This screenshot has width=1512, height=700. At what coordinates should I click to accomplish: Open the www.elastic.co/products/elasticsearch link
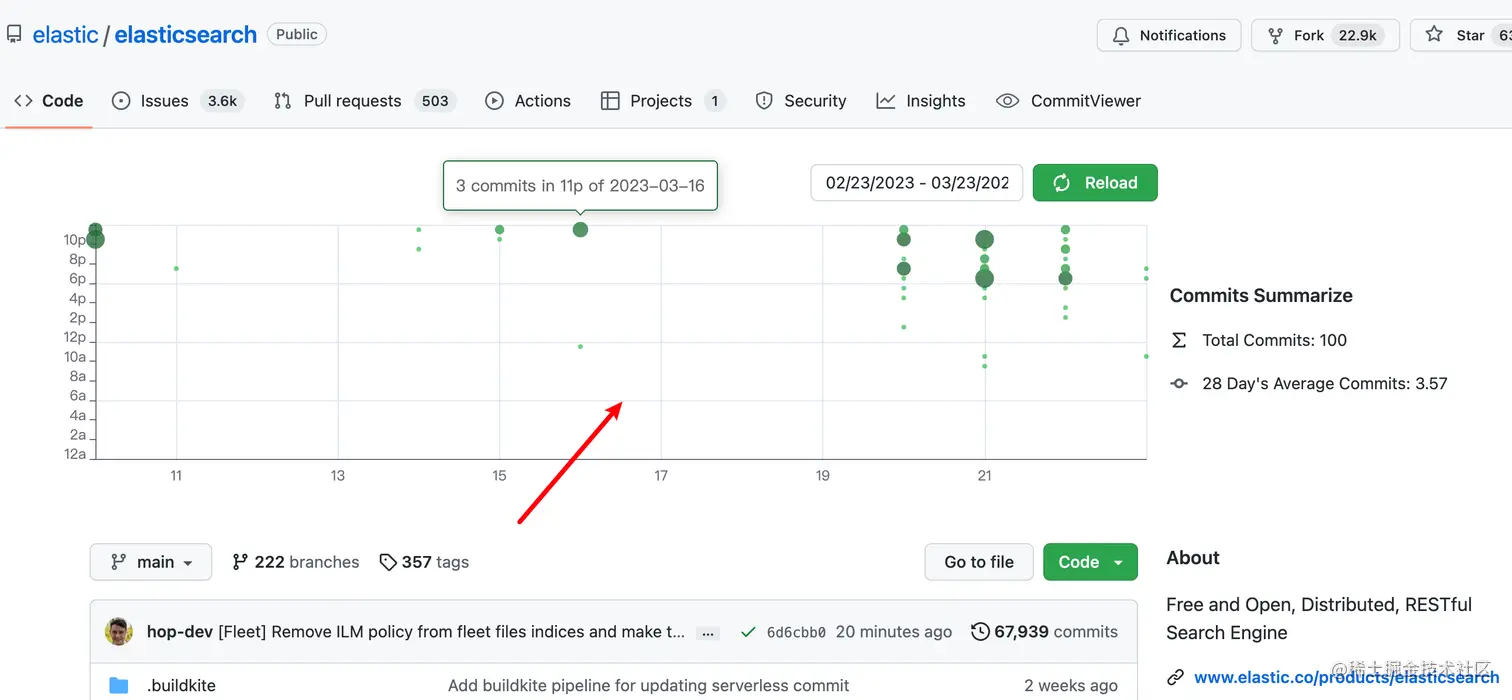pos(1346,678)
